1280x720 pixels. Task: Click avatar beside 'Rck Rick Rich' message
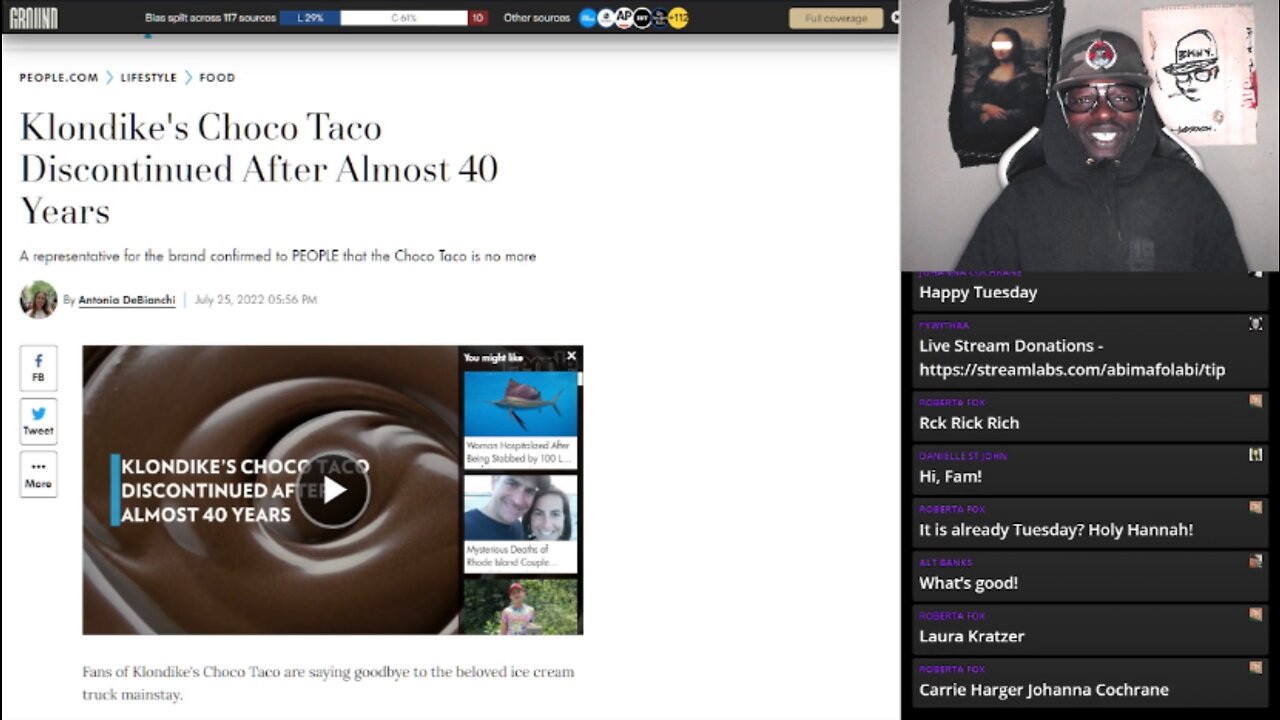[1256, 401]
